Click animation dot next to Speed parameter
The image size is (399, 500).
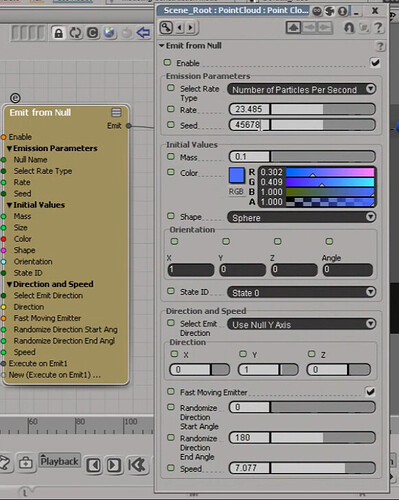click(x=171, y=468)
